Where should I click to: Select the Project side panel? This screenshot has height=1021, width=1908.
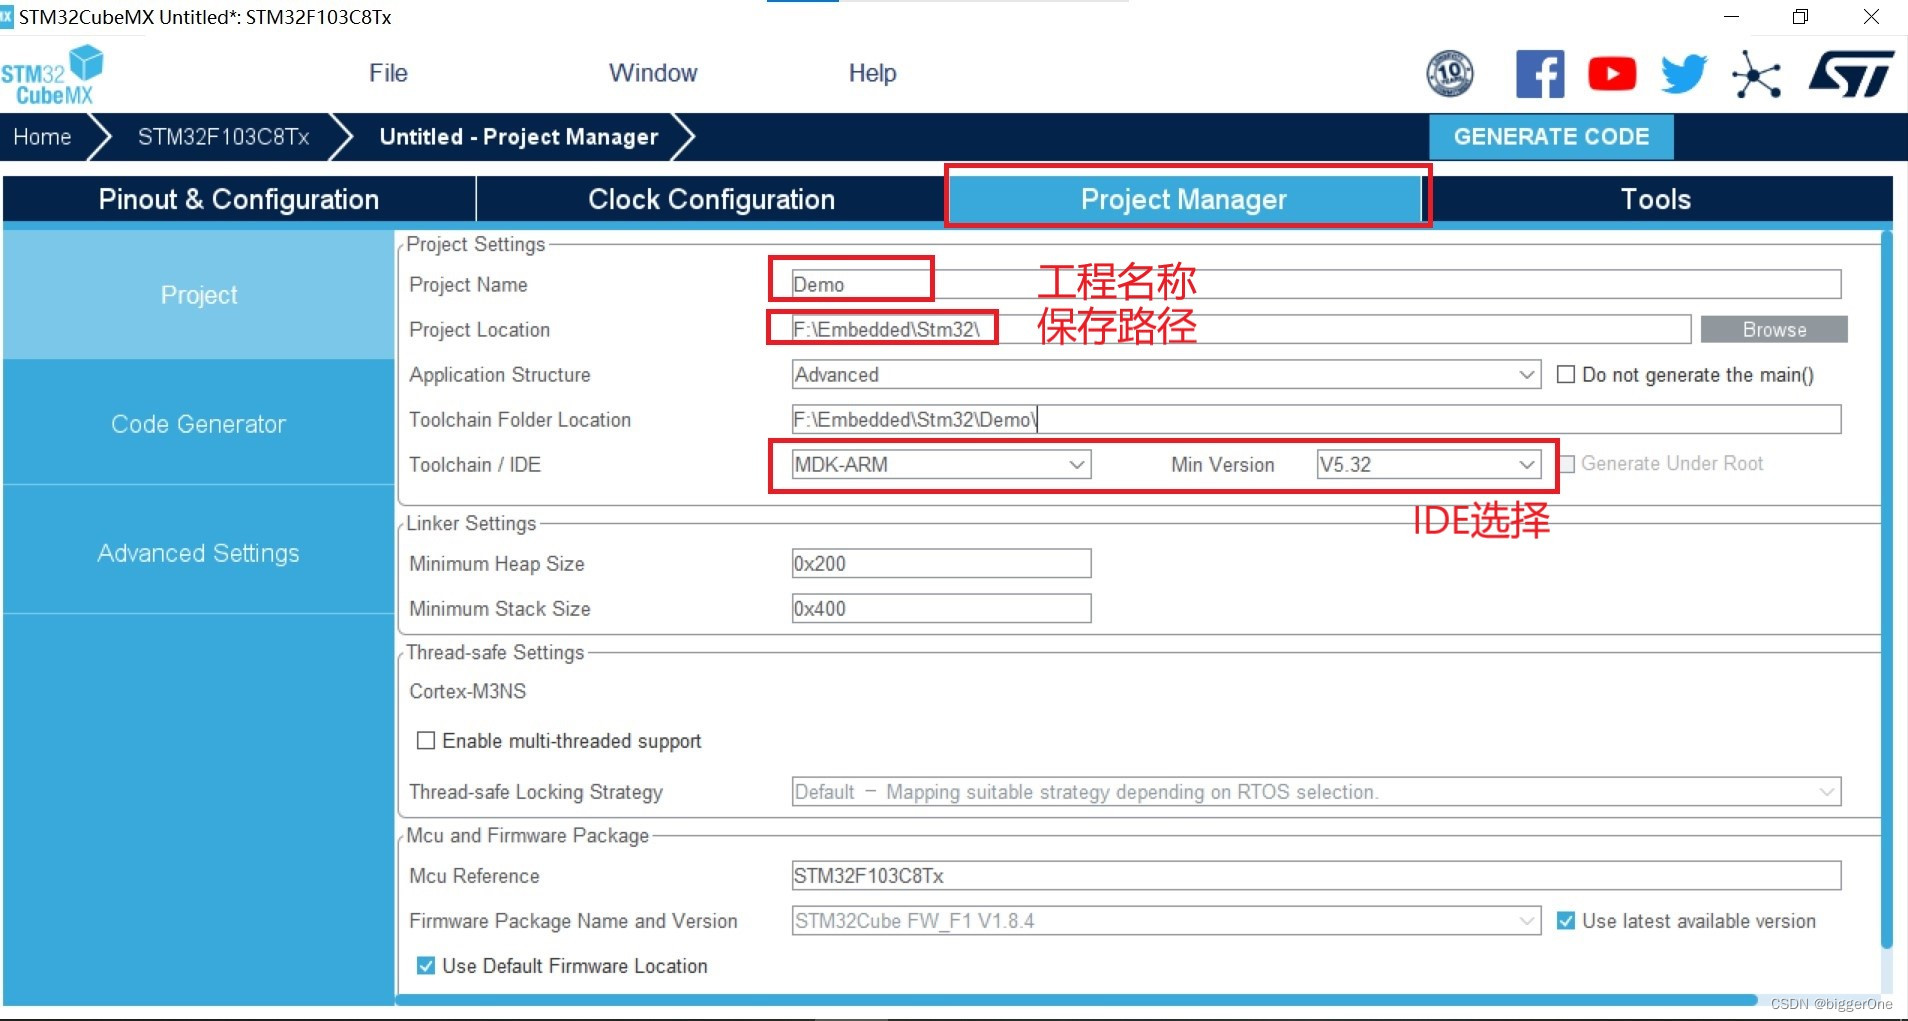point(199,295)
